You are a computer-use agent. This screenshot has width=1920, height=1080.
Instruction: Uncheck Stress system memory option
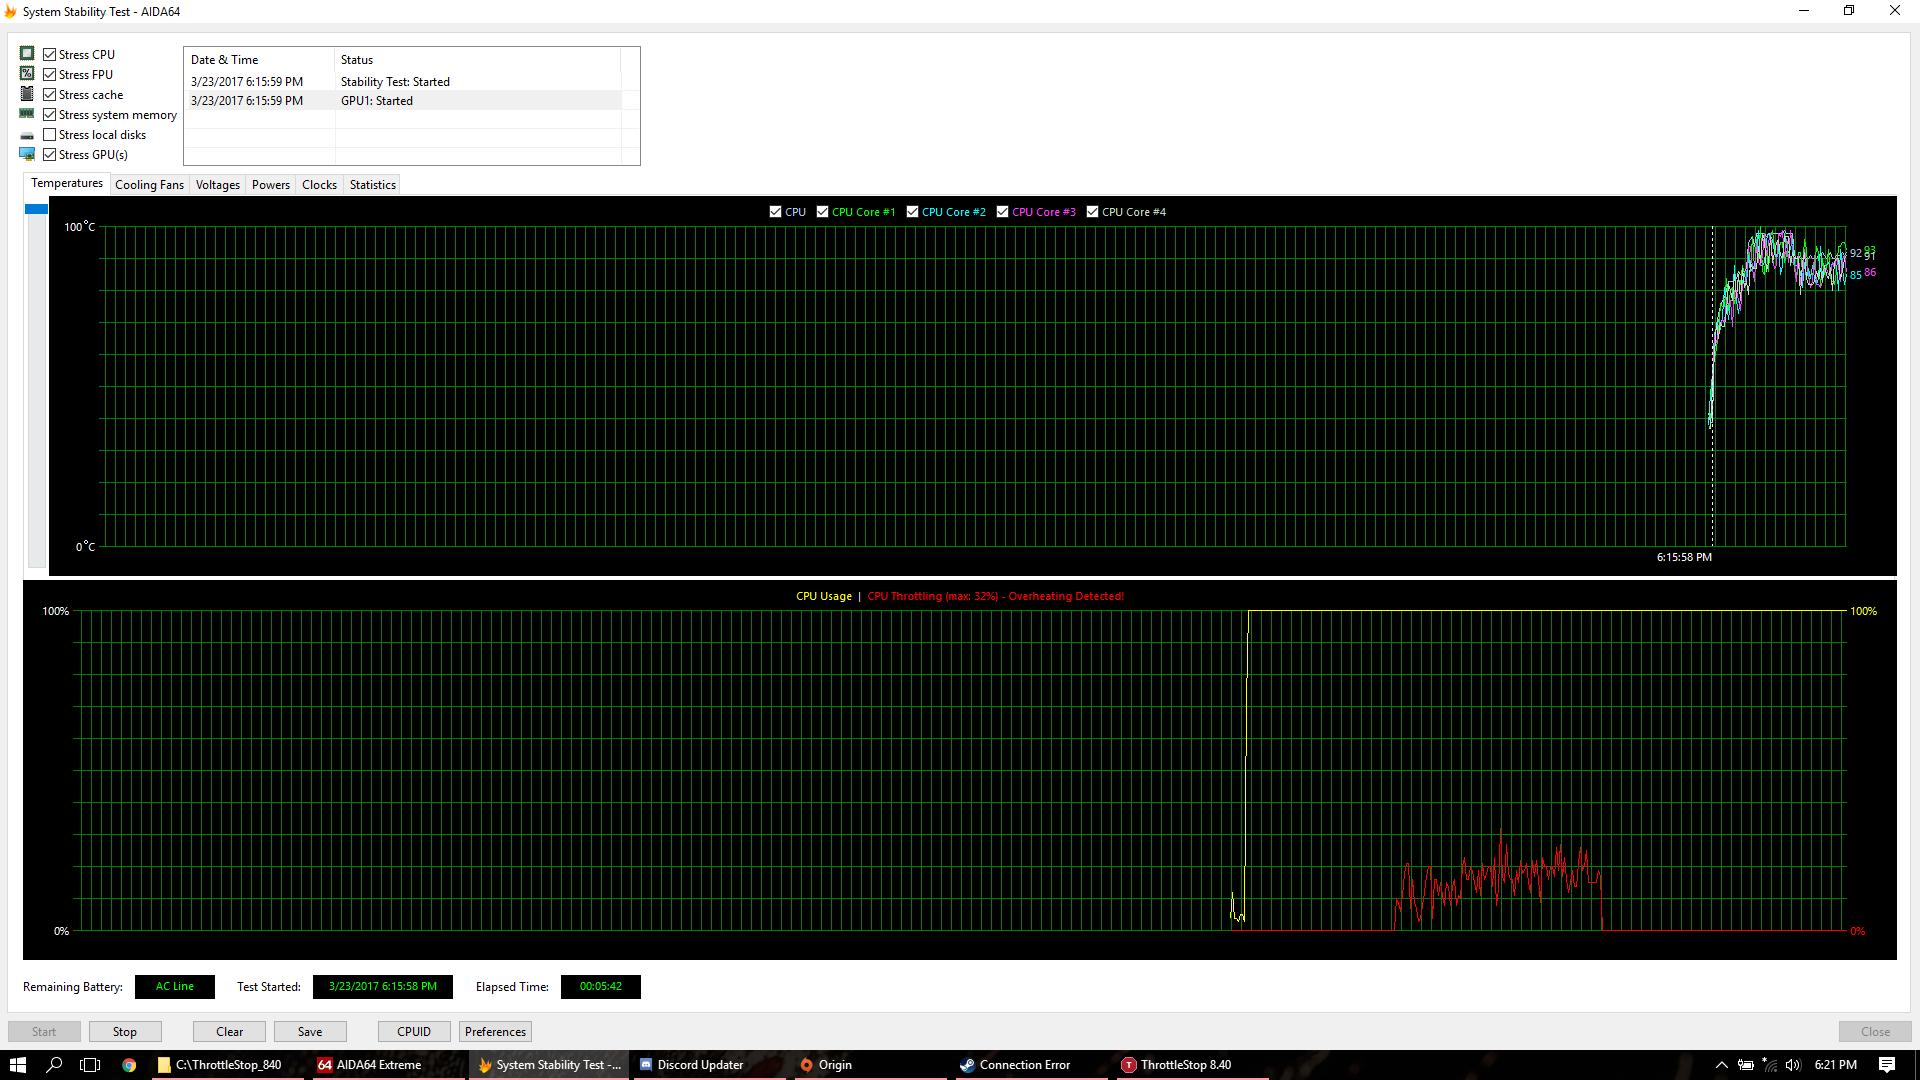[x=49, y=114]
